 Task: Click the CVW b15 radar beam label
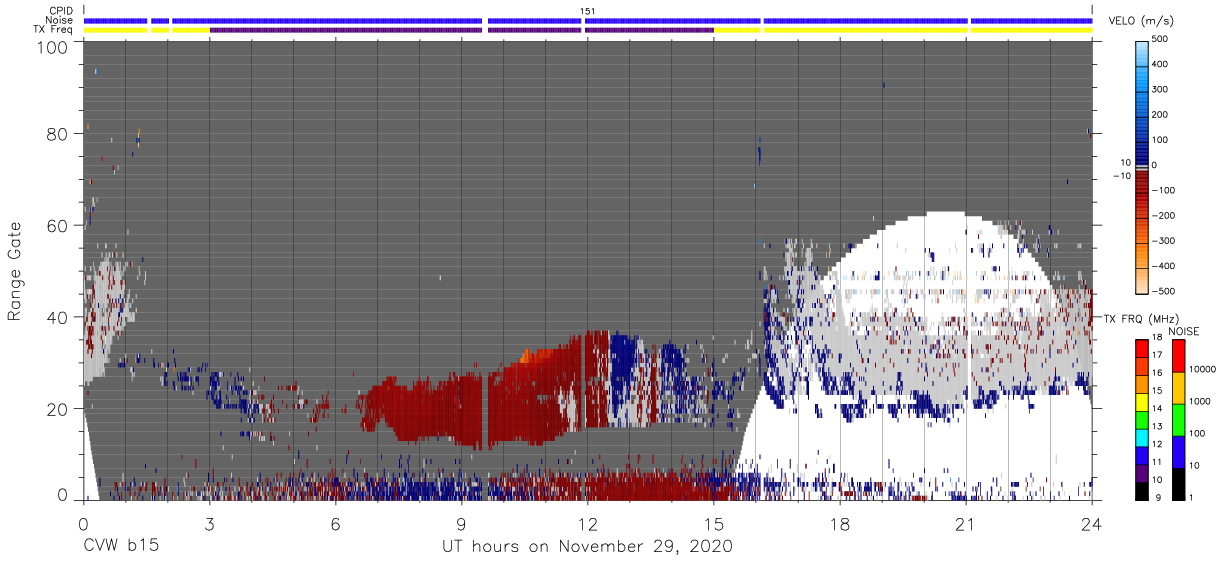coord(120,547)
